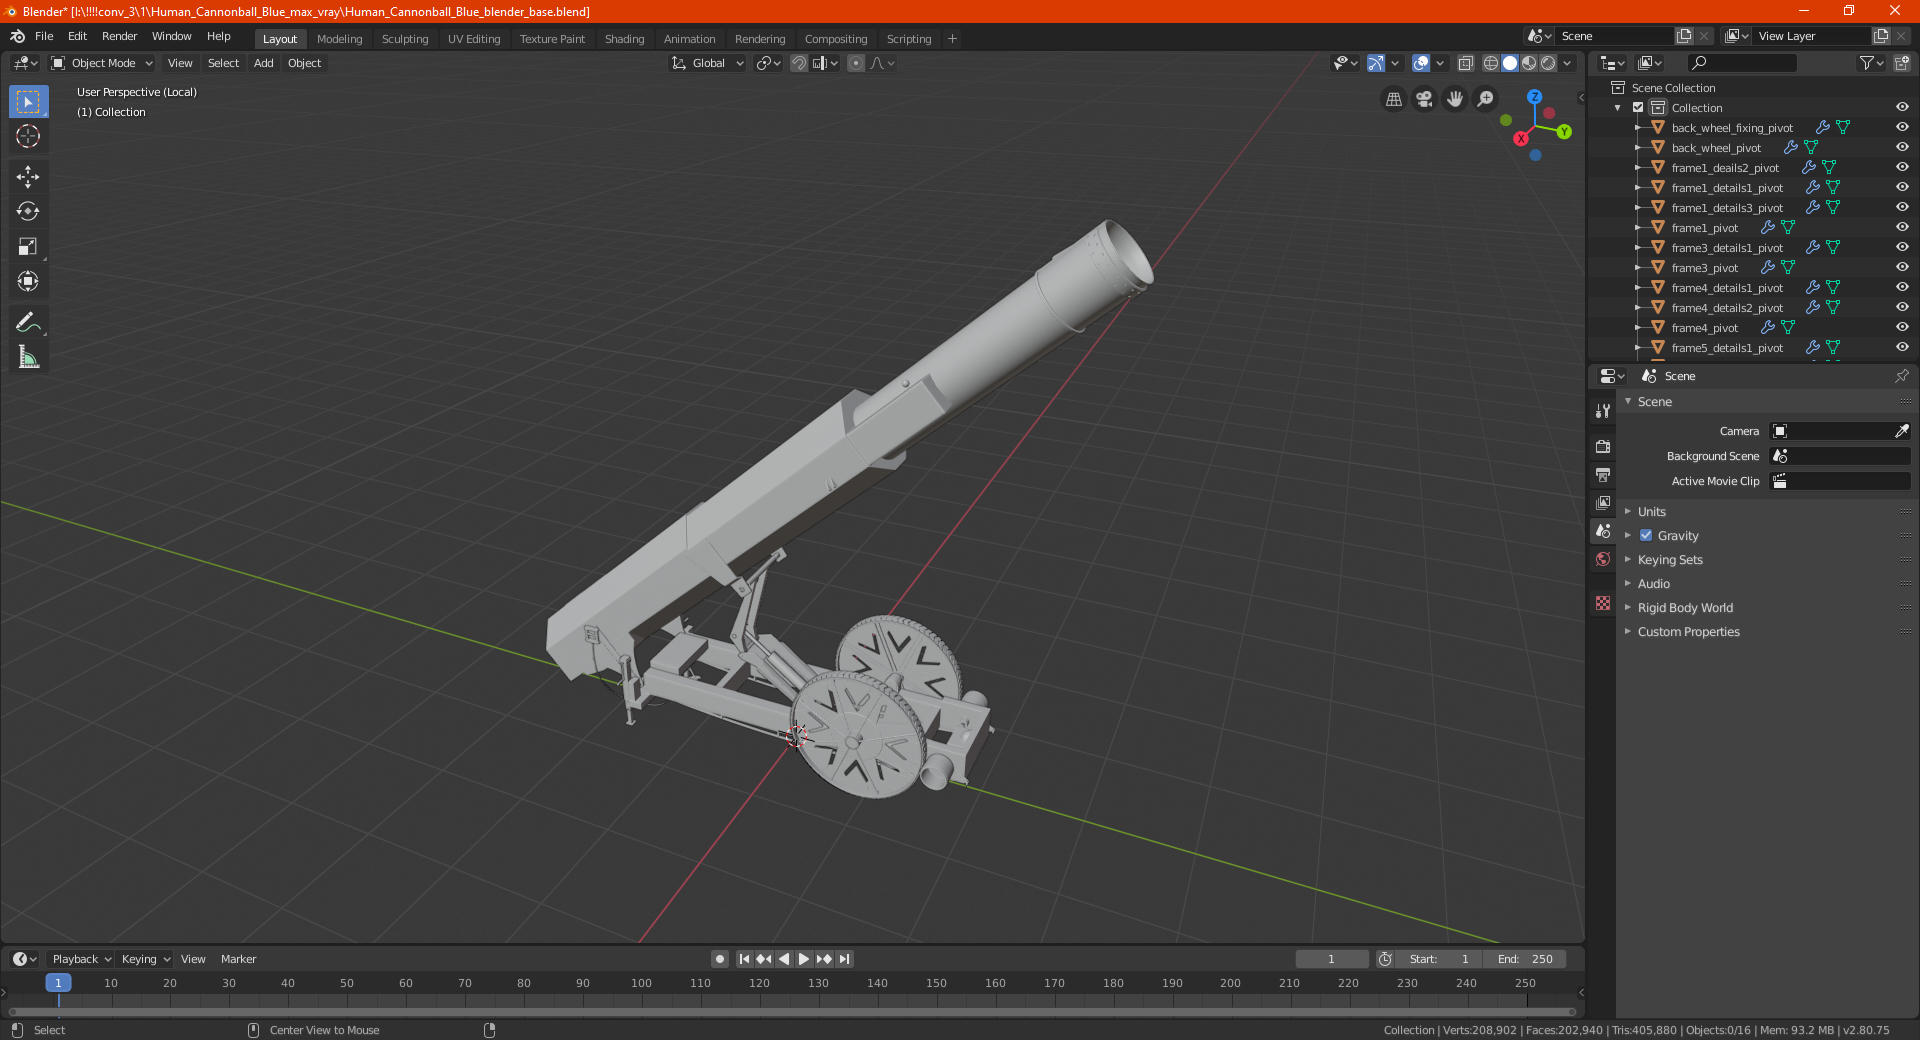Viewport: 1920px width, 1040px height.
Task: Toggle auto keying record button
Action: pyautogui.click(x=719, y=959)
